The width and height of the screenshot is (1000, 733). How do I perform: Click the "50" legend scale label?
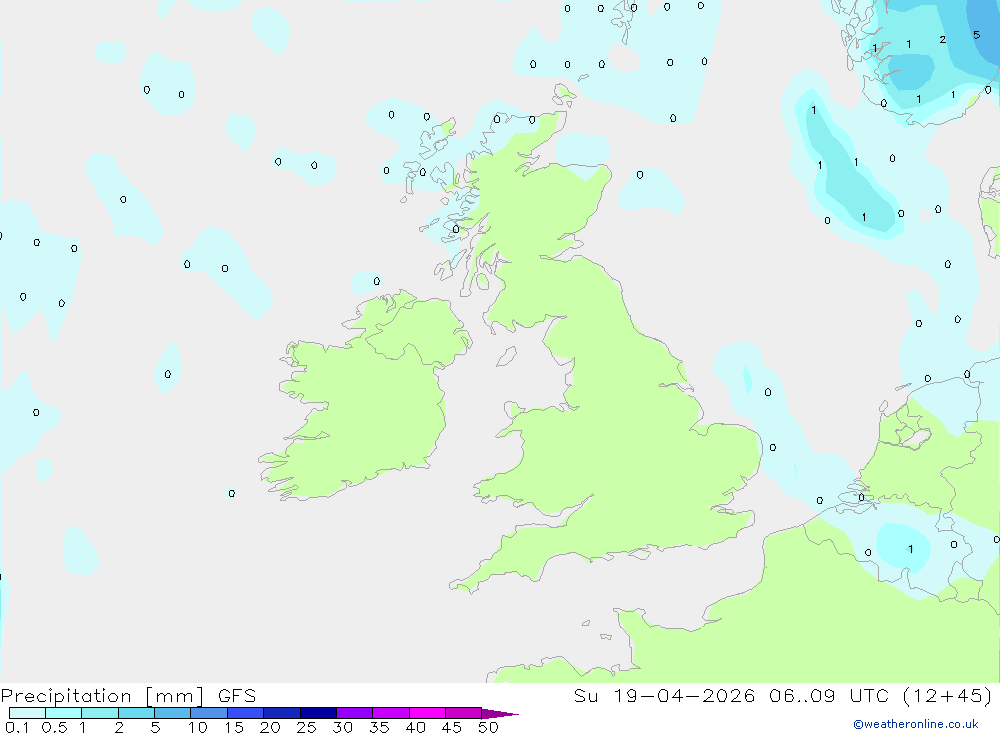click(x=488, y=727)
